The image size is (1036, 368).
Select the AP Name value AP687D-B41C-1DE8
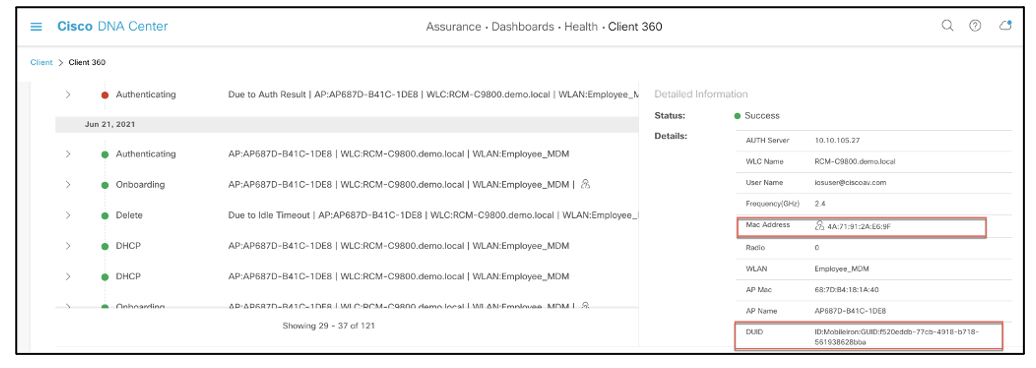850,311
